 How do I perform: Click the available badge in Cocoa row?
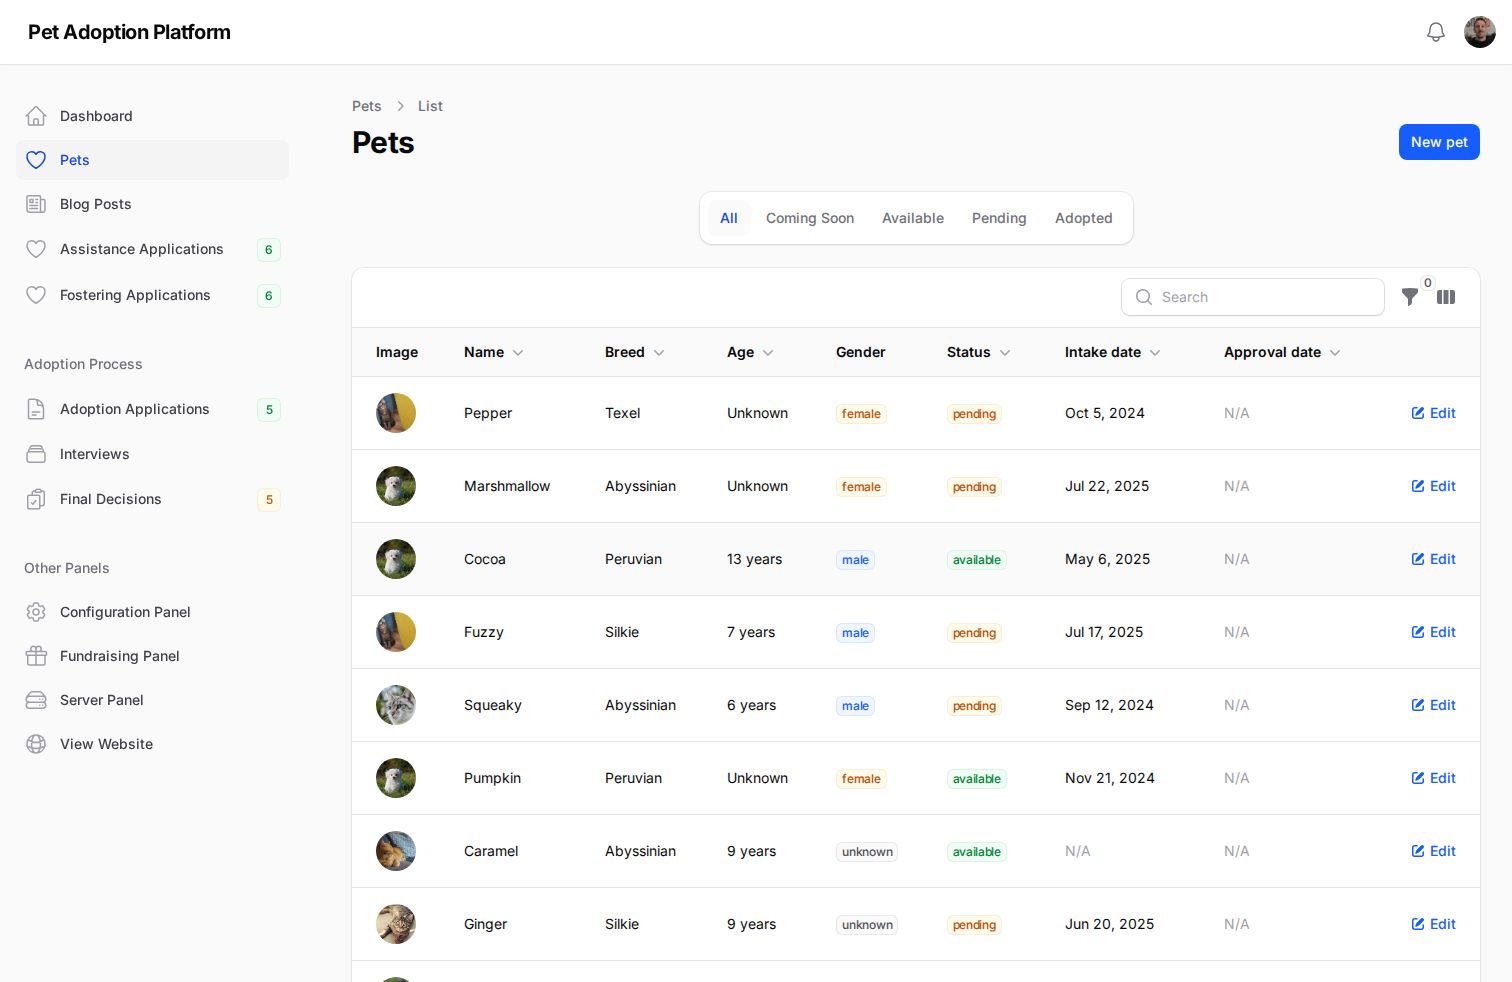977,560
